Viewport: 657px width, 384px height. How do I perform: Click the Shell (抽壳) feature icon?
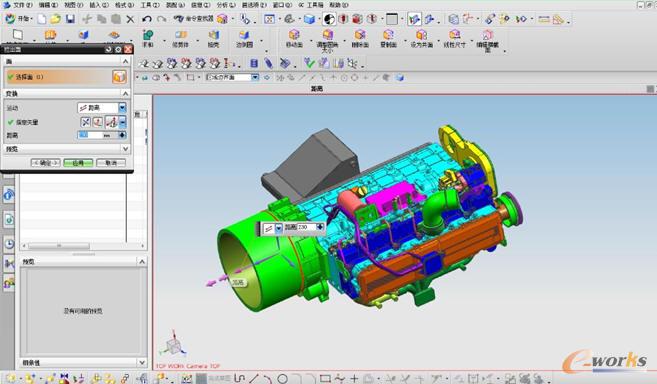(213, 39)
